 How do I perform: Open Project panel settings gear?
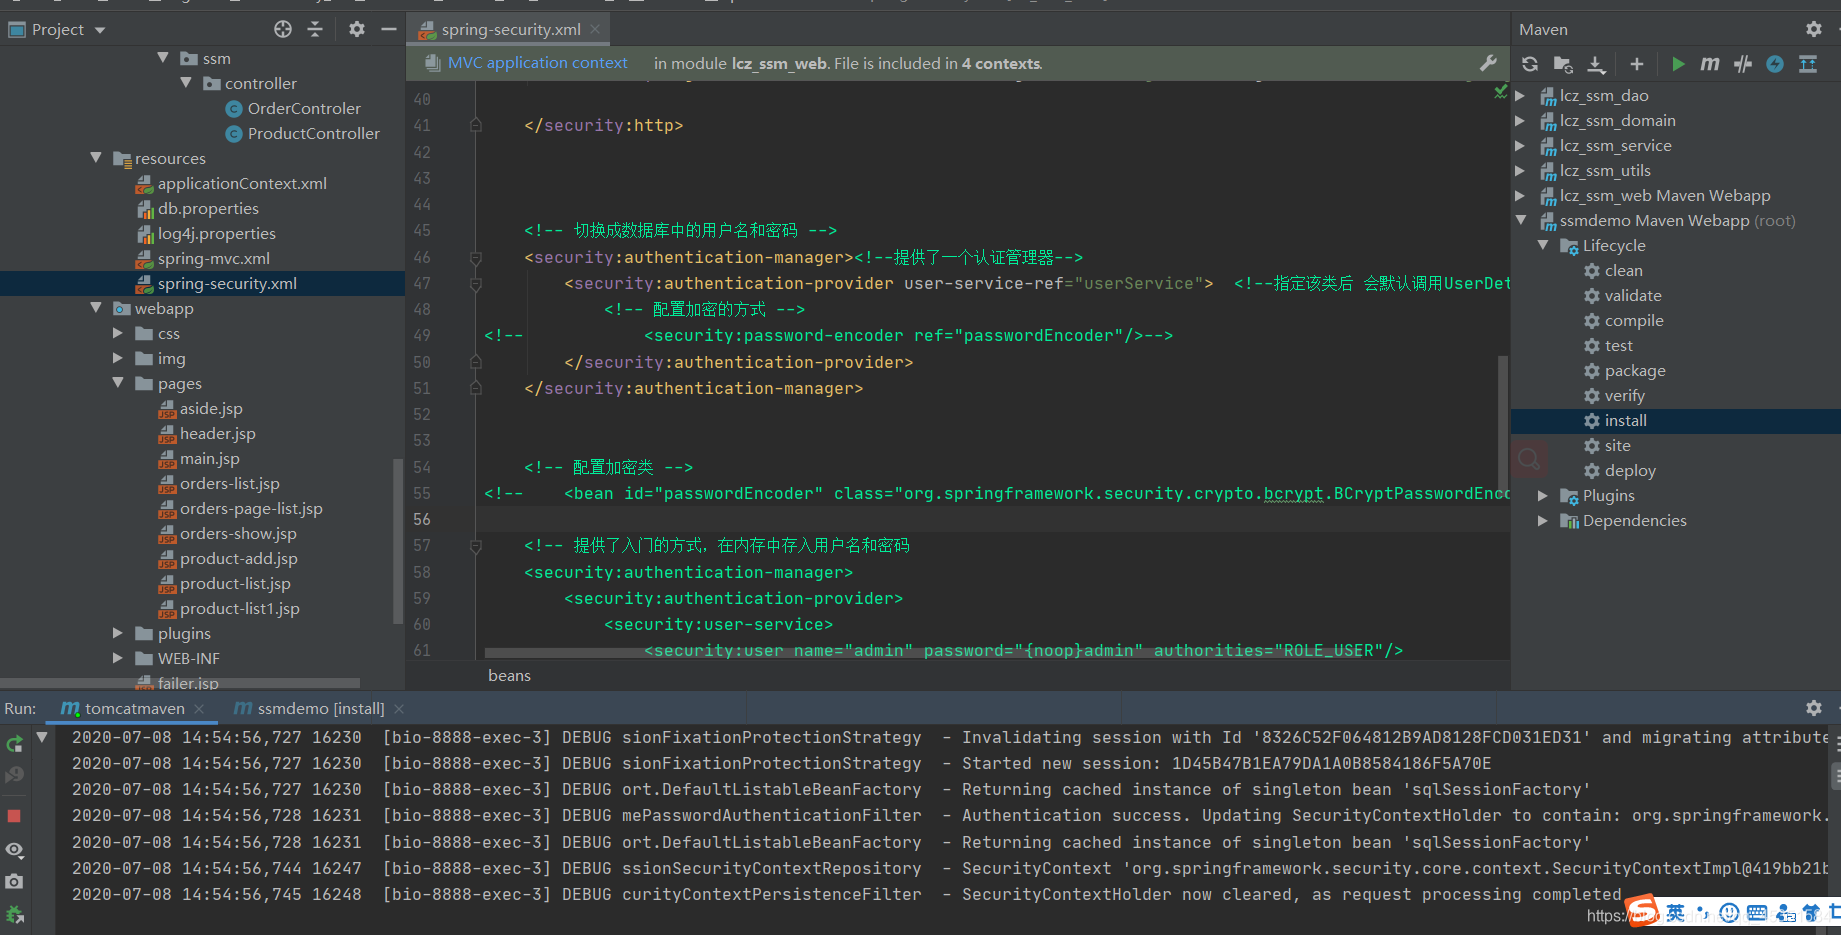pyautogui.click(x=357, y=29)
